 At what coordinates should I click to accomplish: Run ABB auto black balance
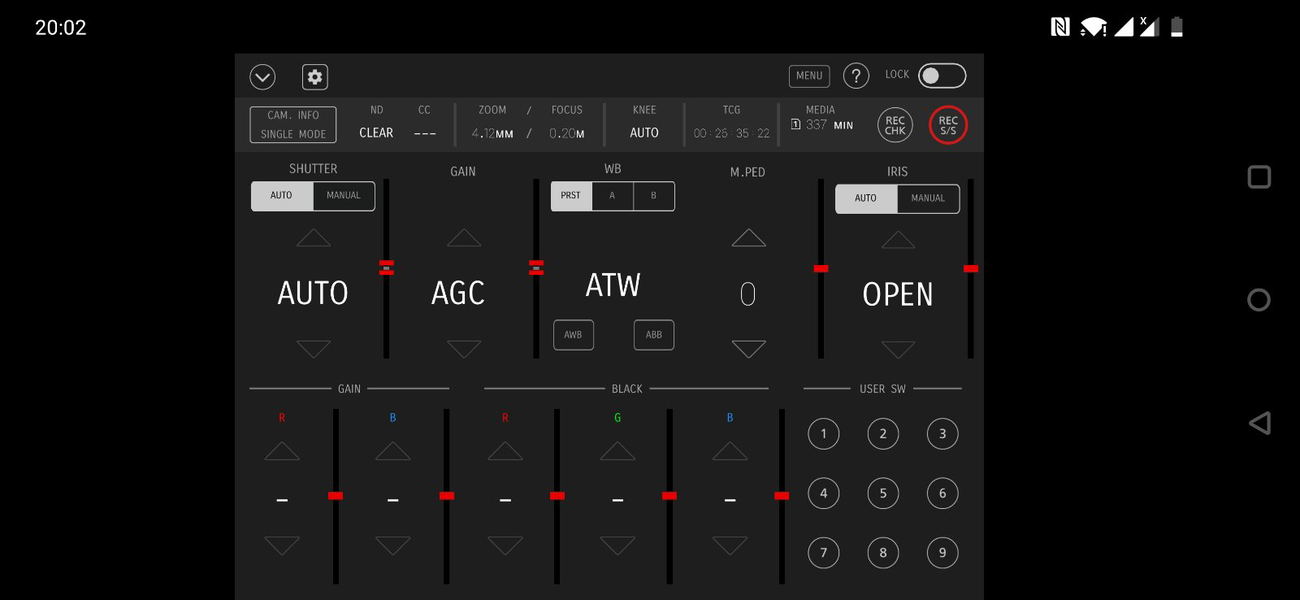[x=654, y=335]
